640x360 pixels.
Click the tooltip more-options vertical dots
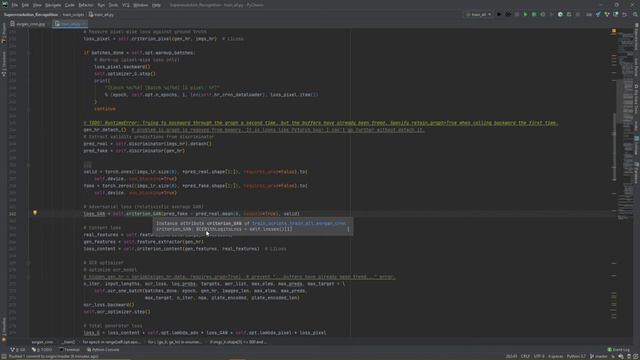(348, 229)
